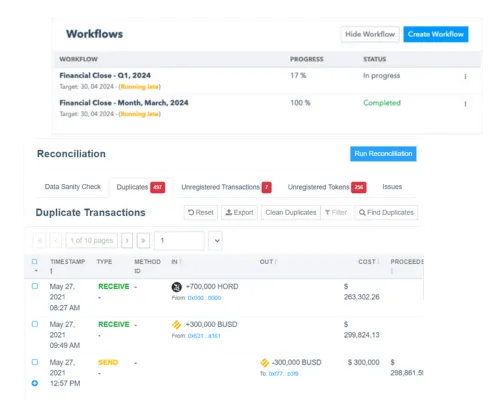Click the page number input field

[179, 240]
